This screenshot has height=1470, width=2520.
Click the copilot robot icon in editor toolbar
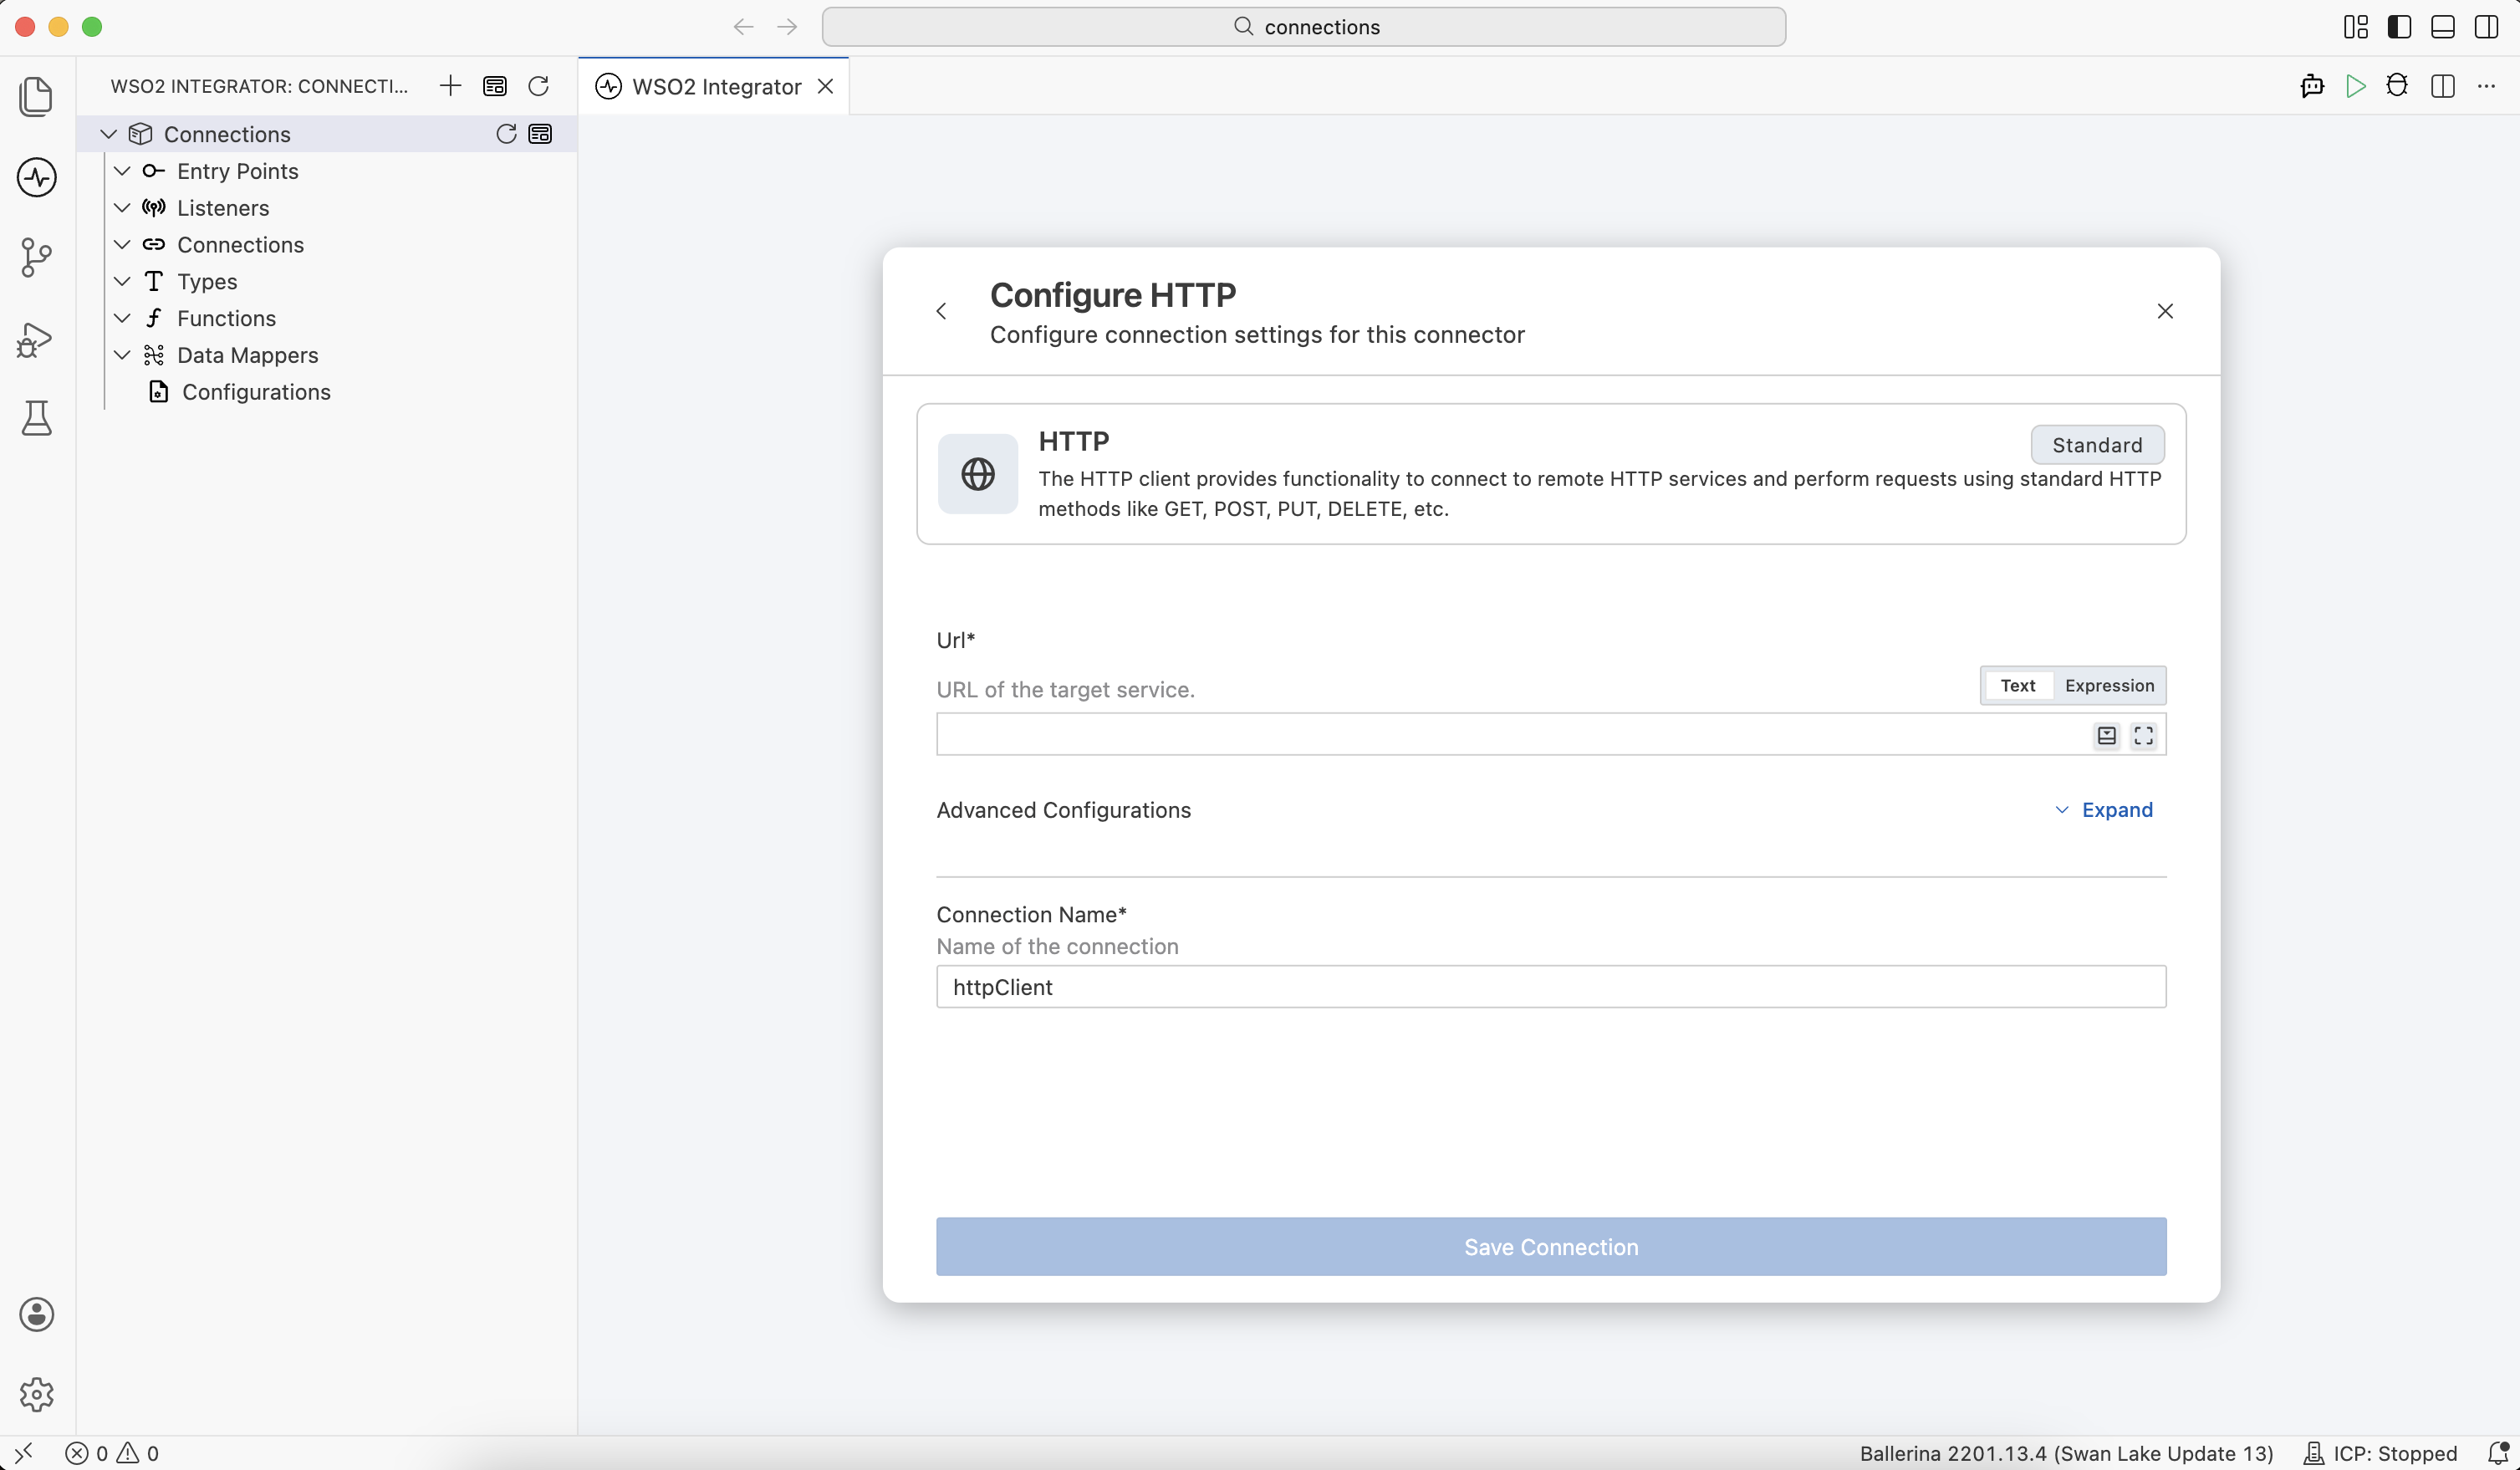(x=2312, y=86)
